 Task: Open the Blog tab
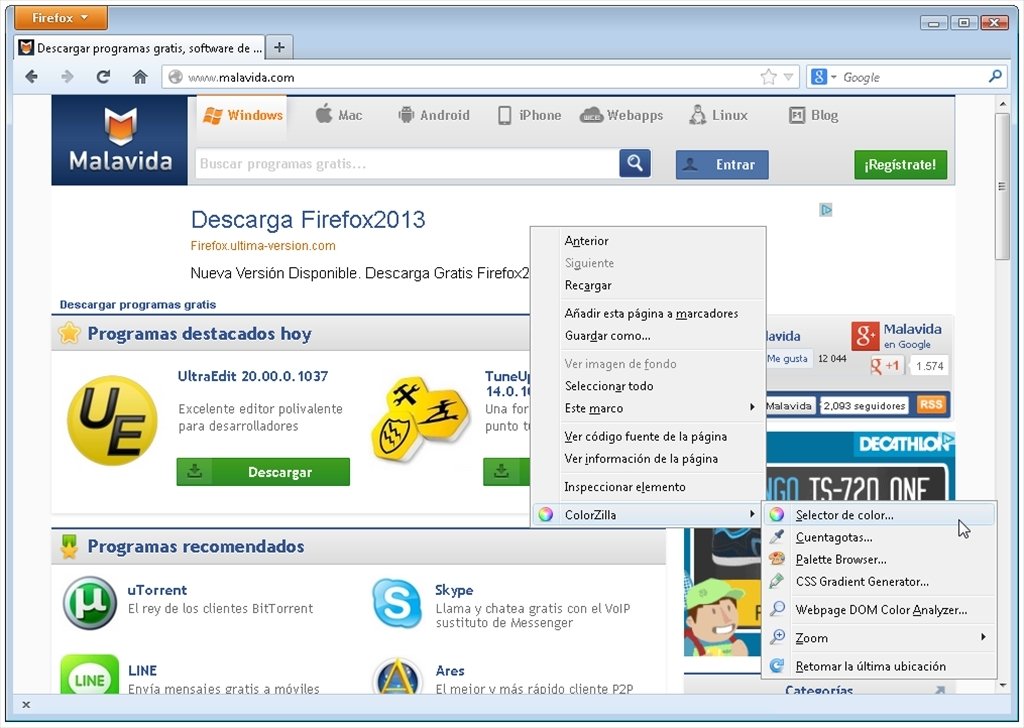pos(814,116)
